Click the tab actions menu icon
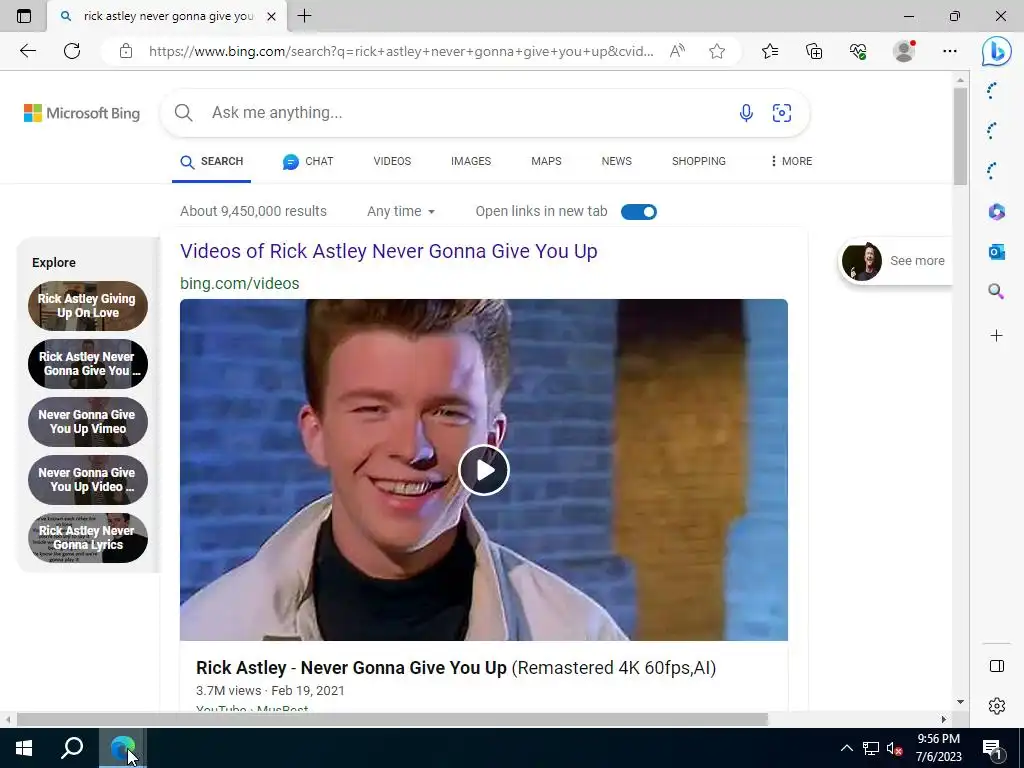 [24, 16]
